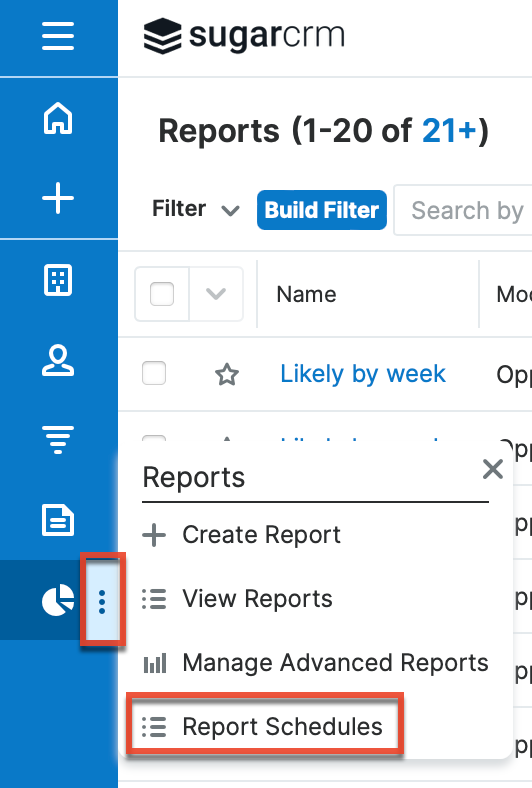Image resolution: width=532 pixels, height=788 pixels.
Task: Open the Likely by week report
Action: [363, 374]
